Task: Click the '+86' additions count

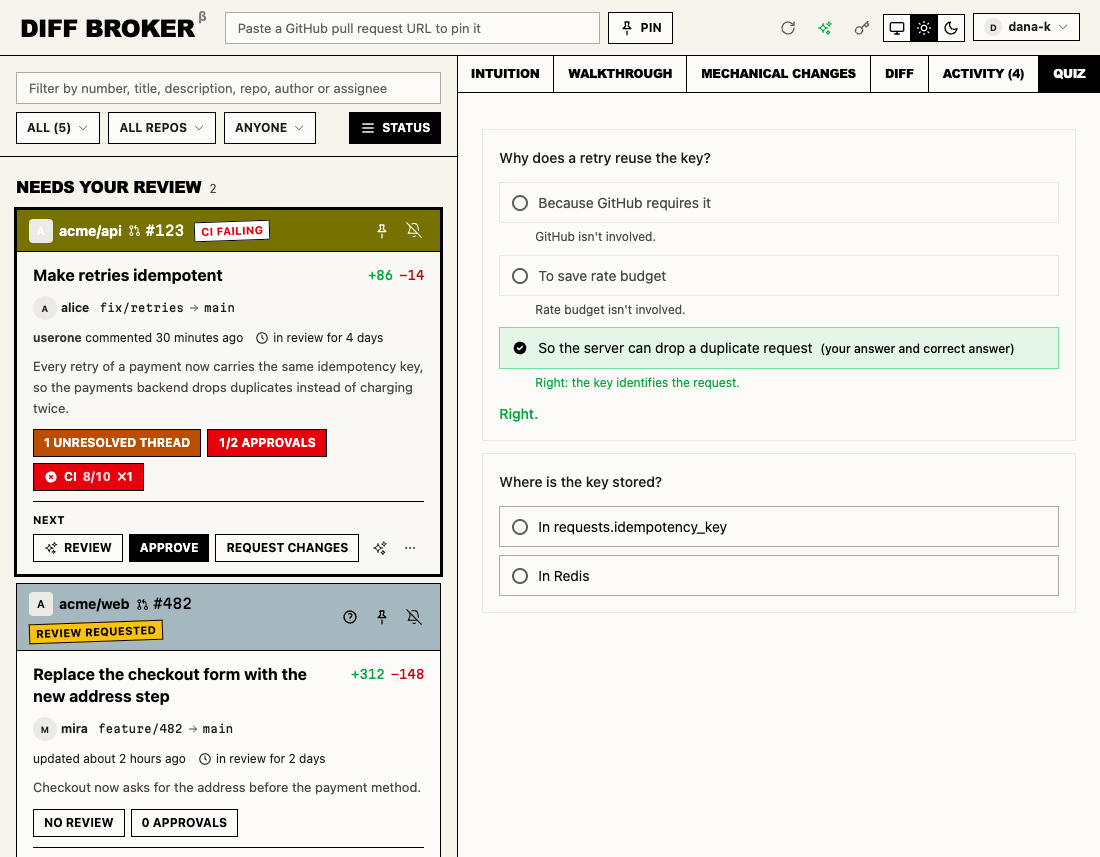Action: click(x=380, y=276)
